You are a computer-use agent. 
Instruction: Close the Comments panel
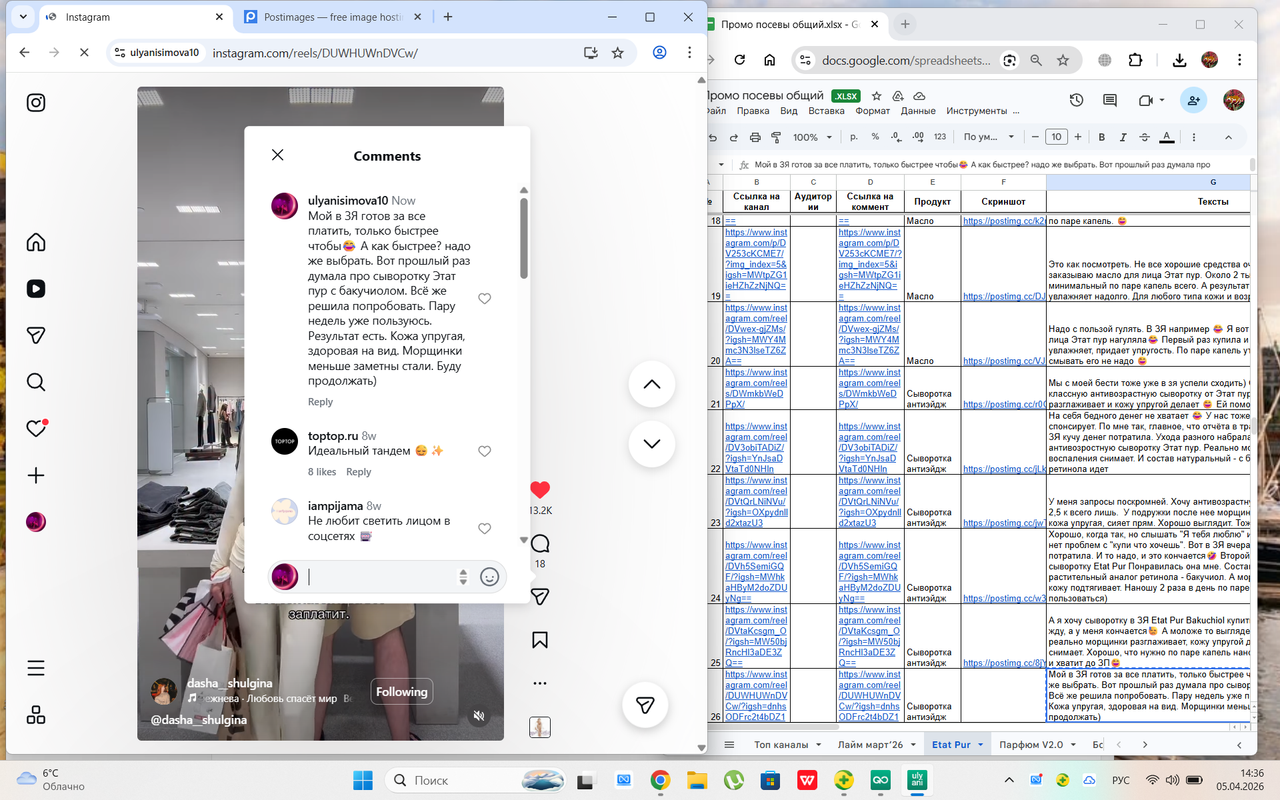coord(278,155)
